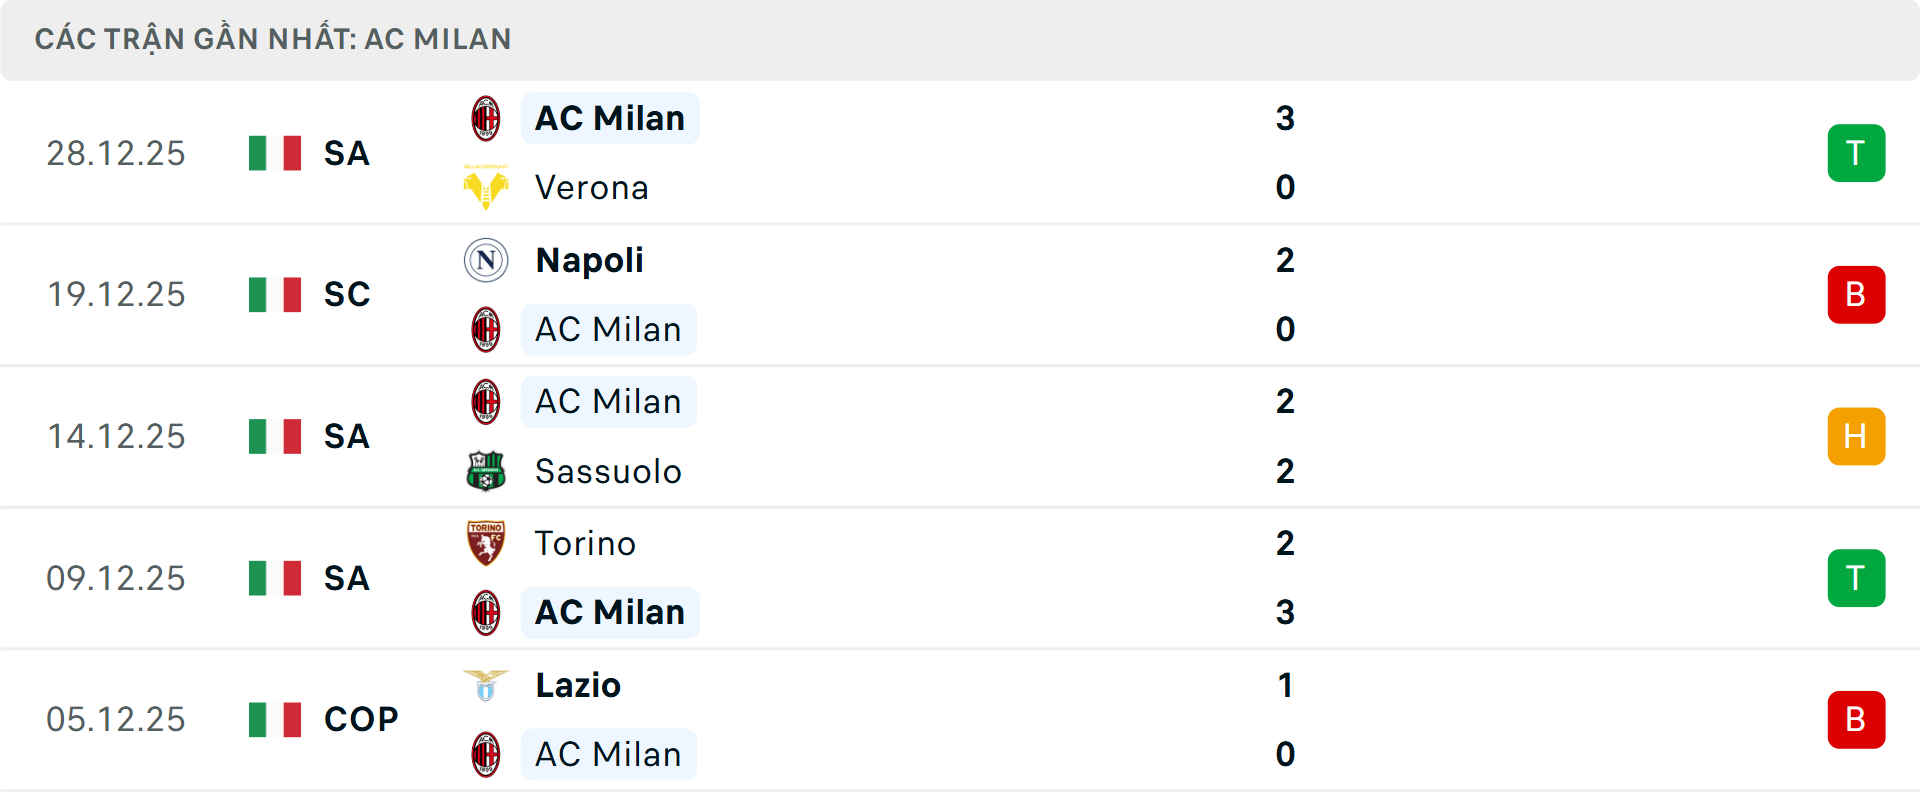Viewport: 1920px width, 792px height.
Task: Open the AC Milan team page link
Action: (610, 117)
